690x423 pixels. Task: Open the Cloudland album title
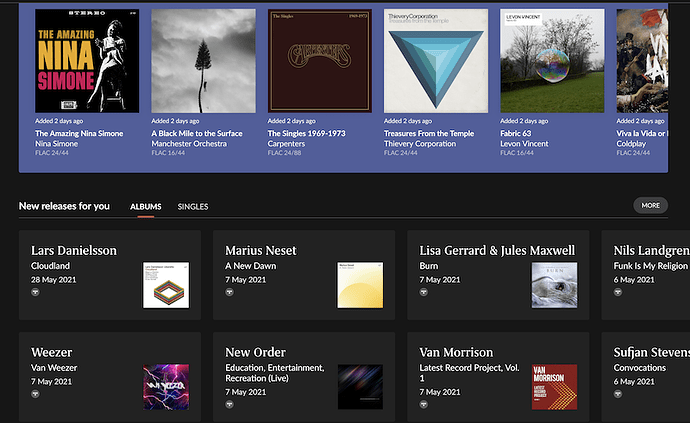[50, 266]
